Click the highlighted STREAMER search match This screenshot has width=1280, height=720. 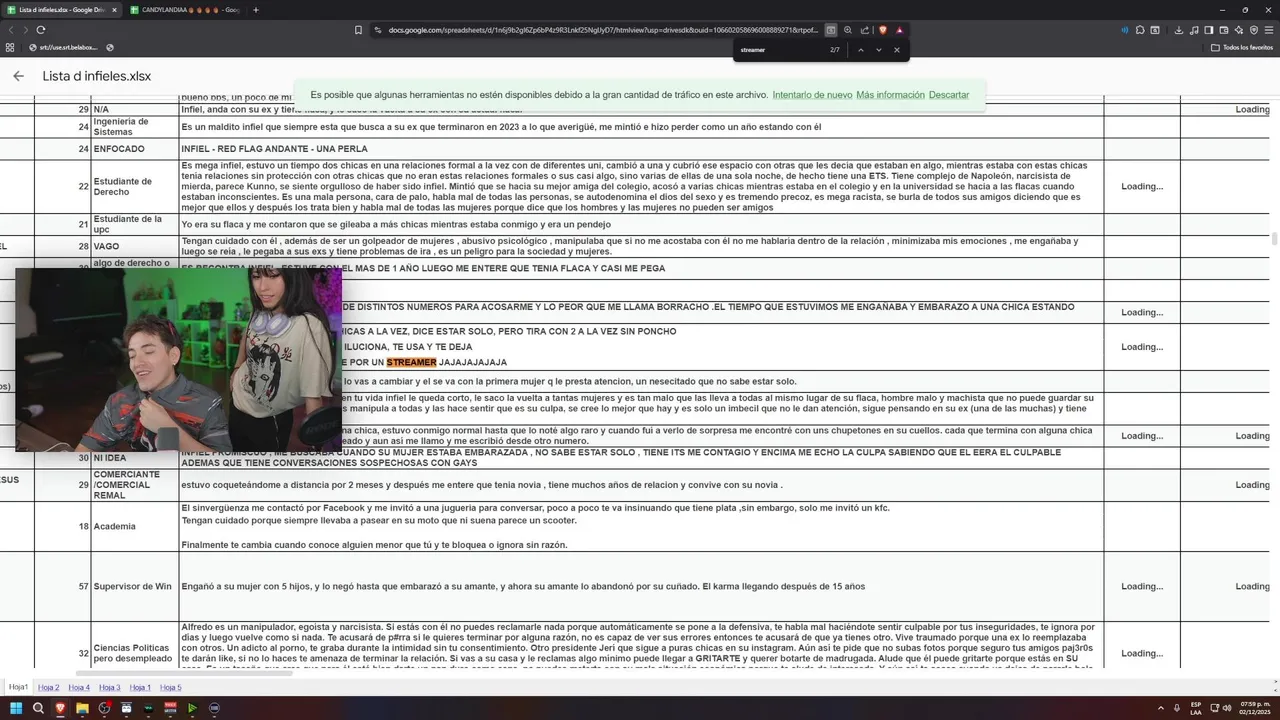point(411,362)
